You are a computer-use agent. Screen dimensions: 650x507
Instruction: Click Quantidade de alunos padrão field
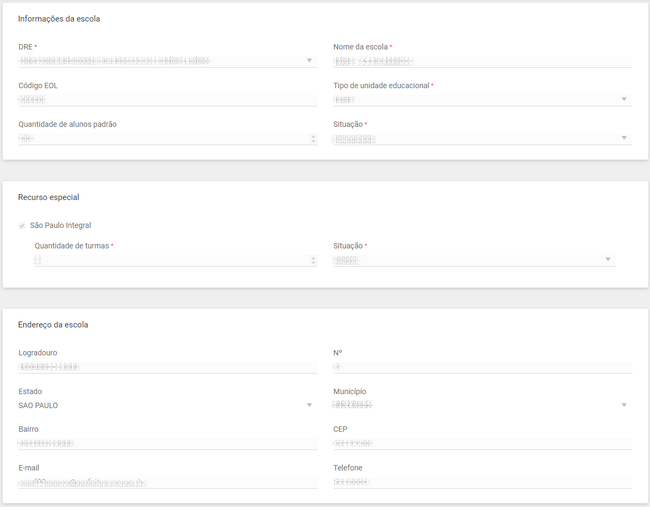pyautogui.click(x=167, y=138)
